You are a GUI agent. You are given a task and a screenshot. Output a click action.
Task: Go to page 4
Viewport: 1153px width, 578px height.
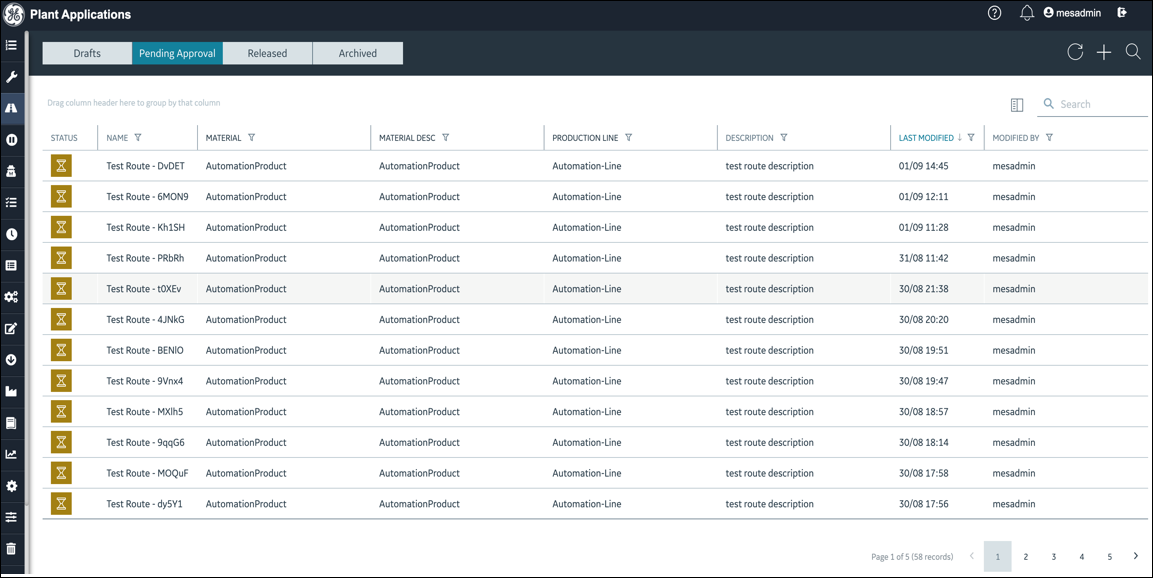pos(1082,557)
